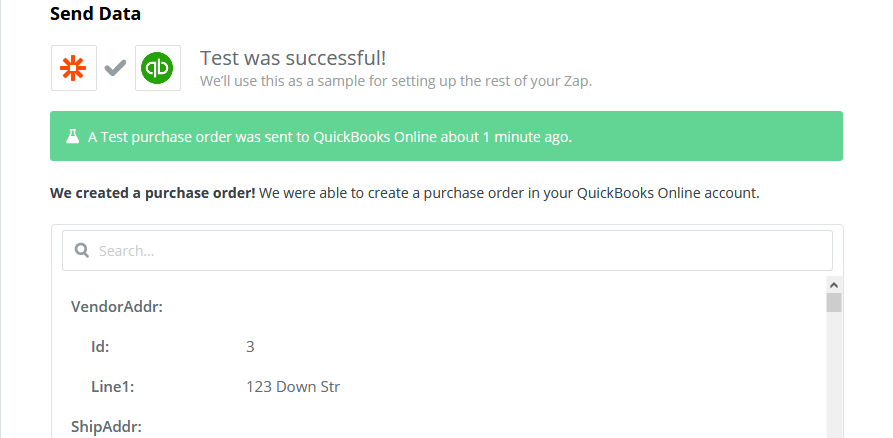Click the scrollbar up arrow
The width and height of the screenshot is (893, 438).
click(834, 285)
